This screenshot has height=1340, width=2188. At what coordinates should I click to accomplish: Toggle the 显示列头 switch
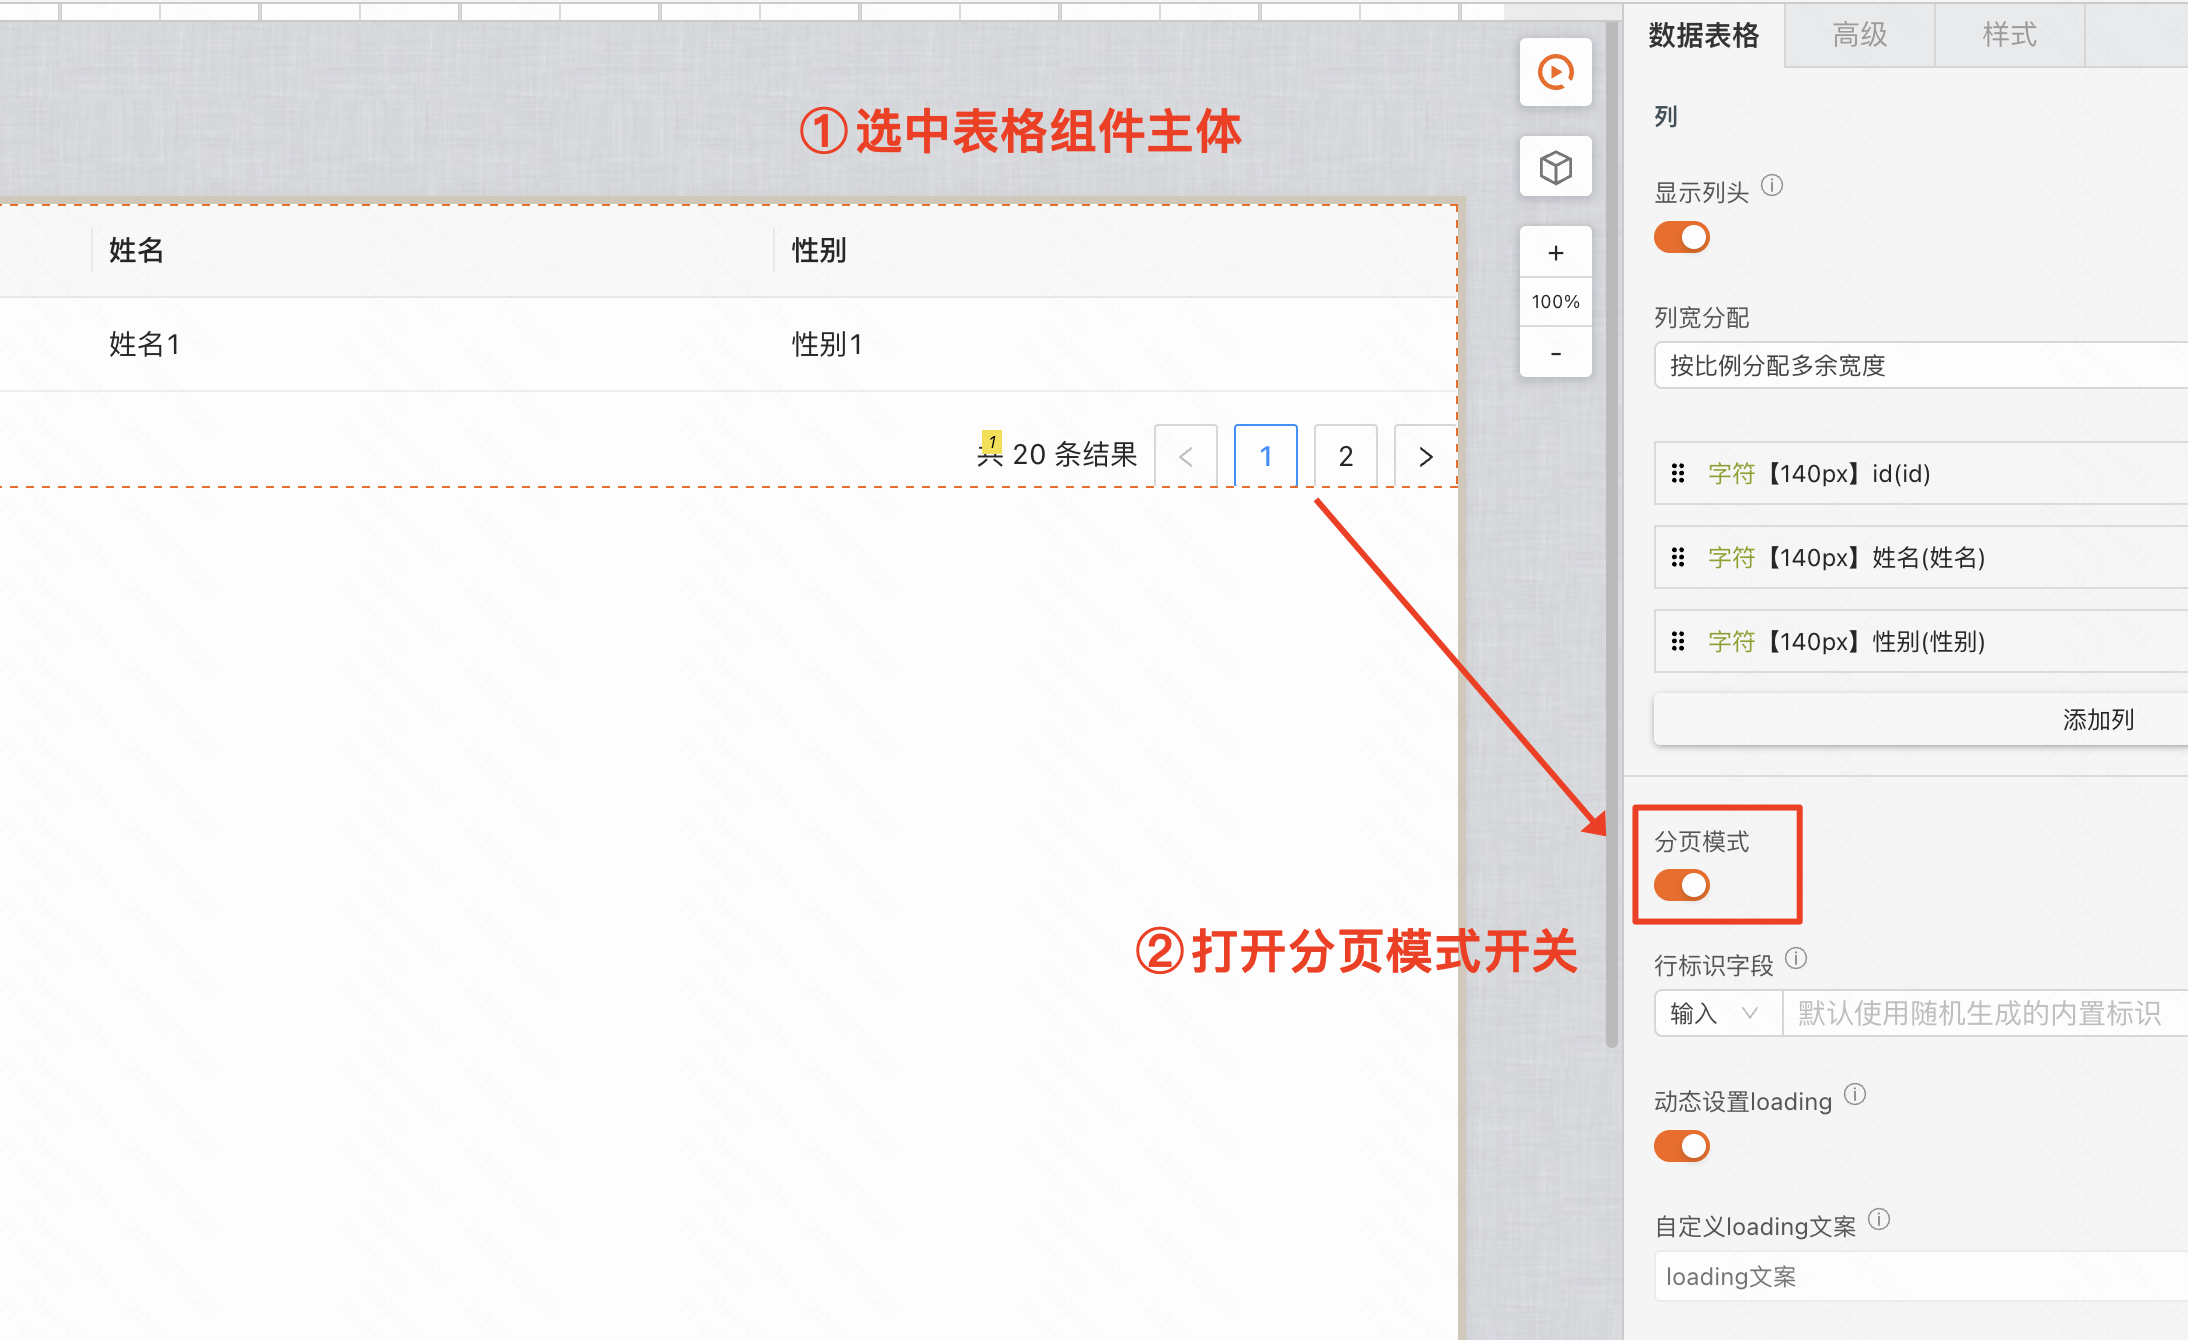pyautogui.click(x=1682, y=238)
